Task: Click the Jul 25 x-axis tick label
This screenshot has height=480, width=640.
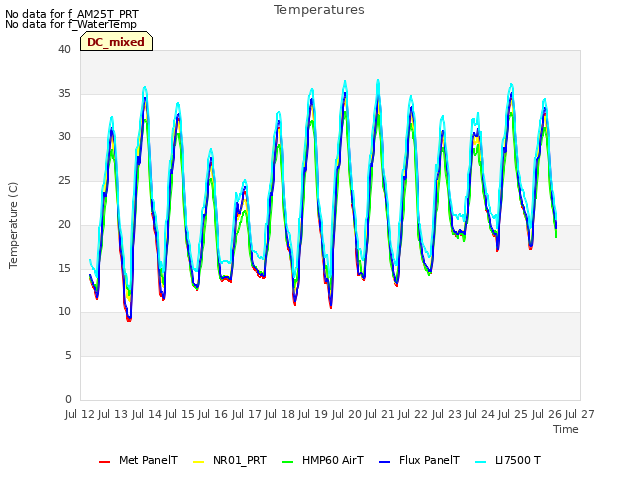Action: coord(514,414)
